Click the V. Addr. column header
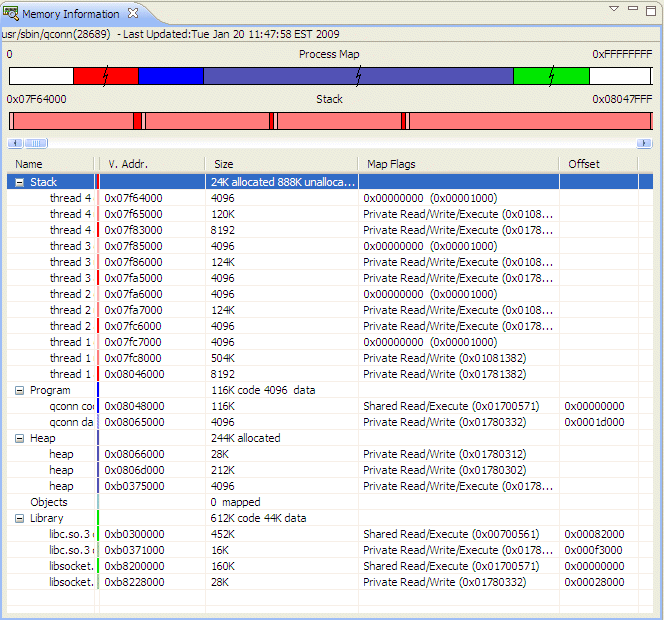The image size is (664, 620). [x=152, y=164]
